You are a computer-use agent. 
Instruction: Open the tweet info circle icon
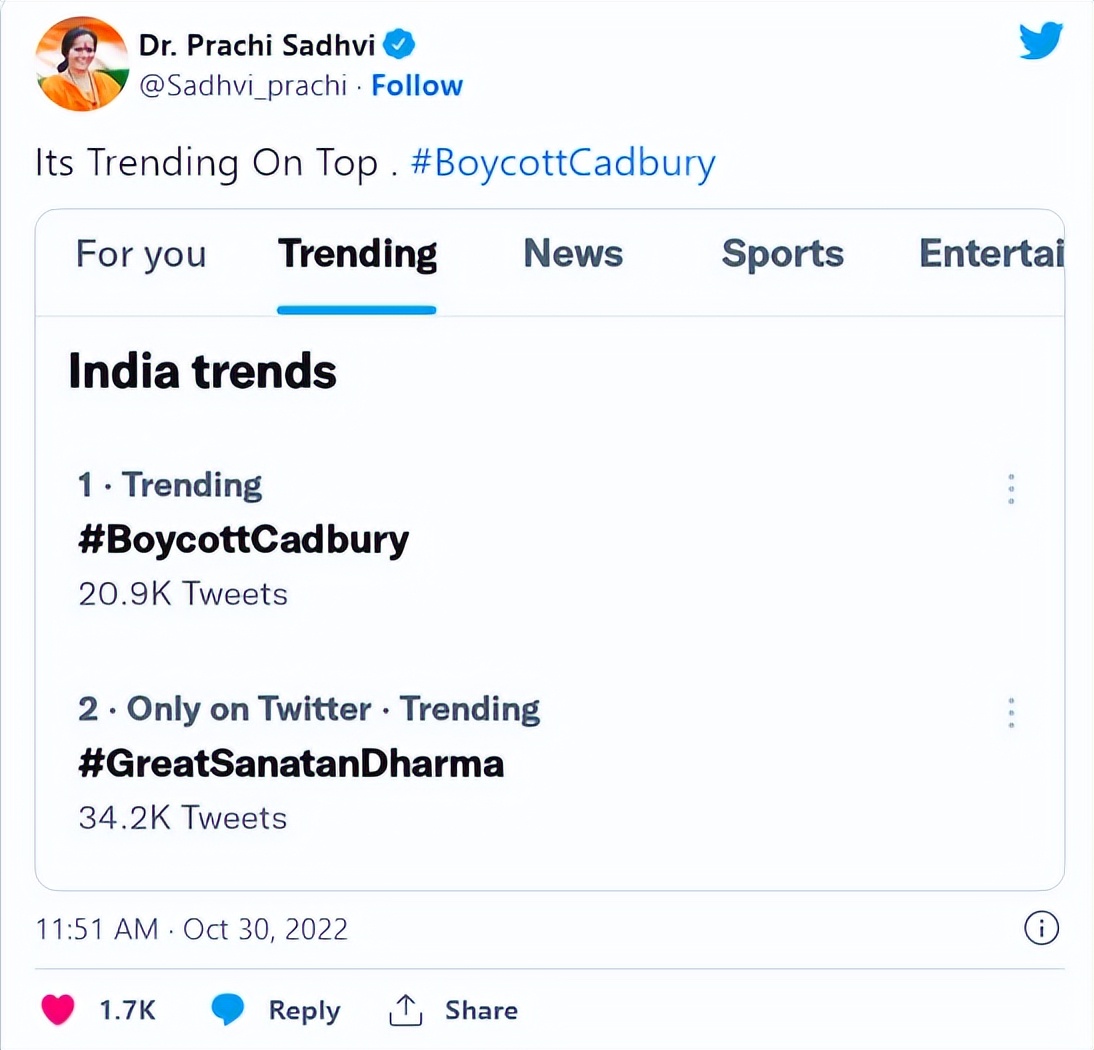pos(1041,929)
